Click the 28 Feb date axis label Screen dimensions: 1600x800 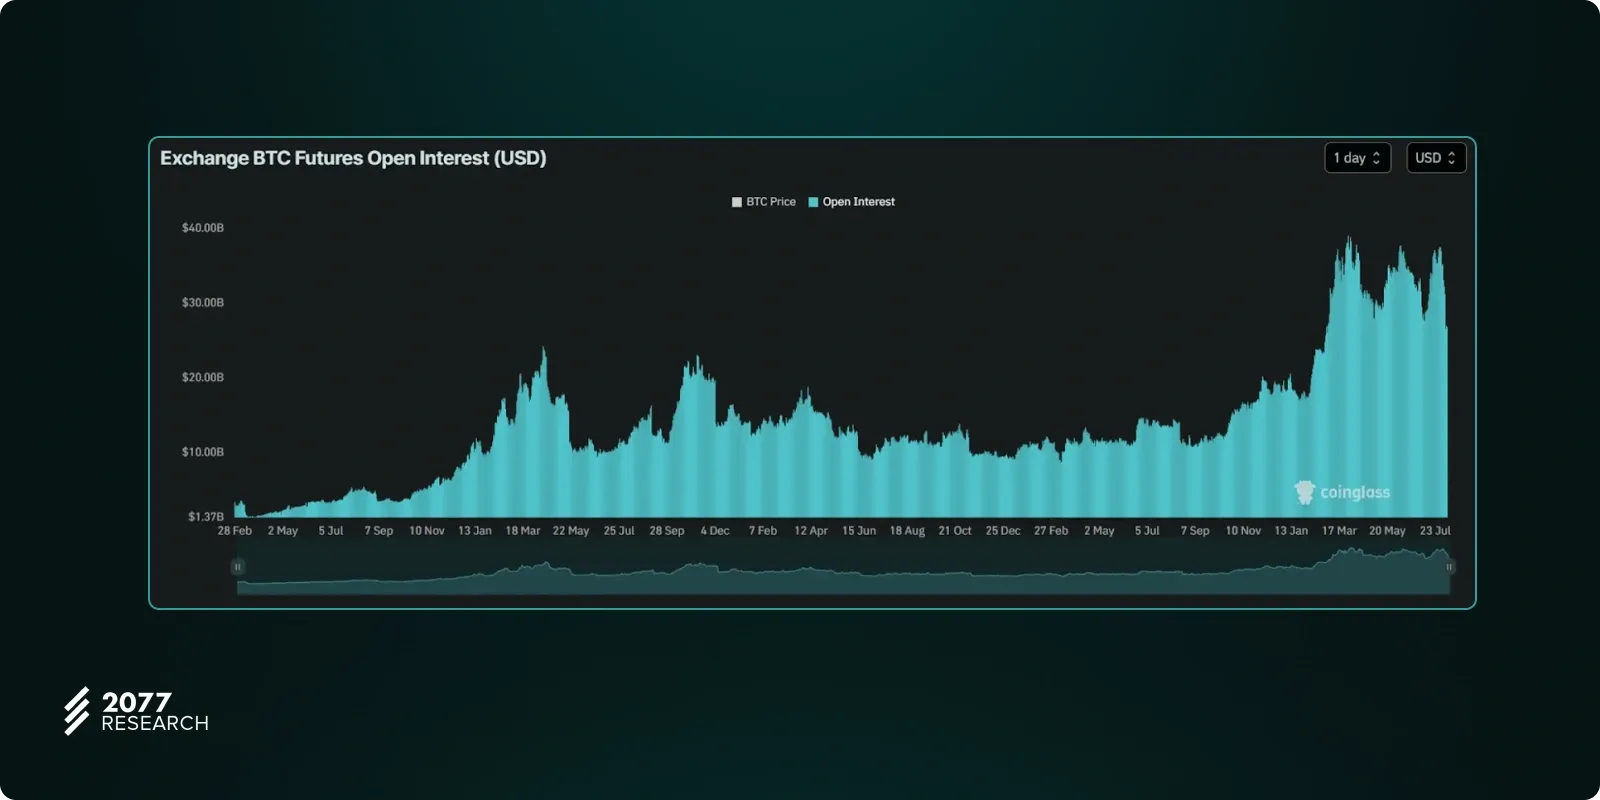click(235, 531)
